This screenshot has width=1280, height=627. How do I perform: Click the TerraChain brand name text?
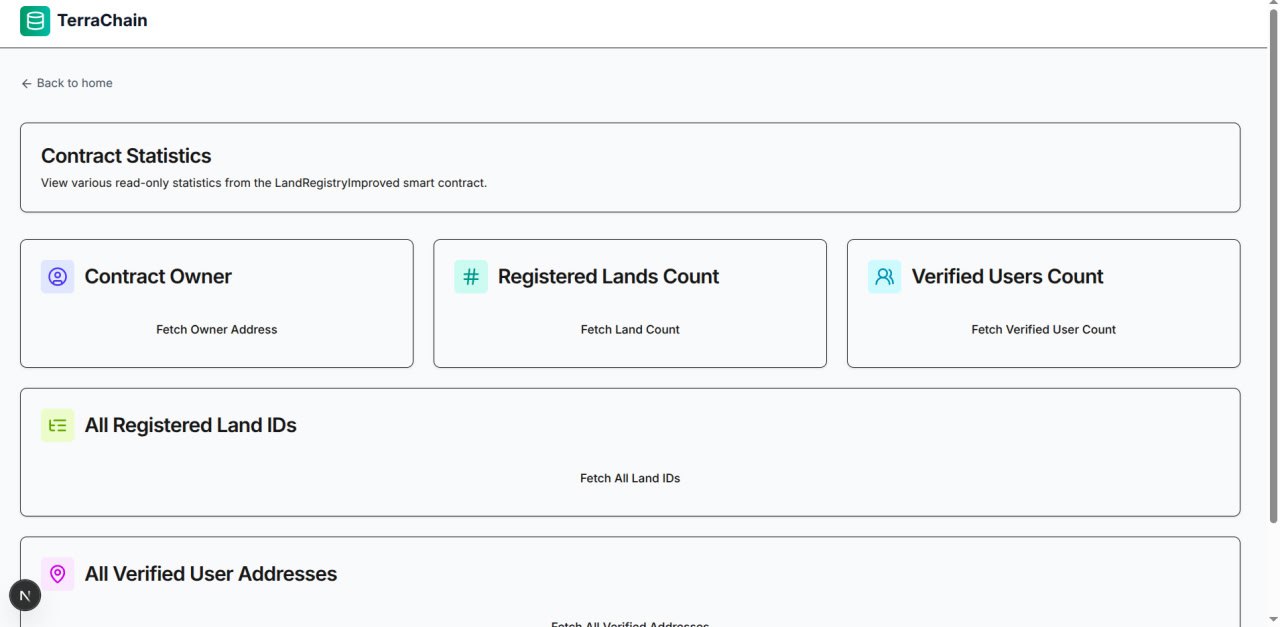[104, 20]
